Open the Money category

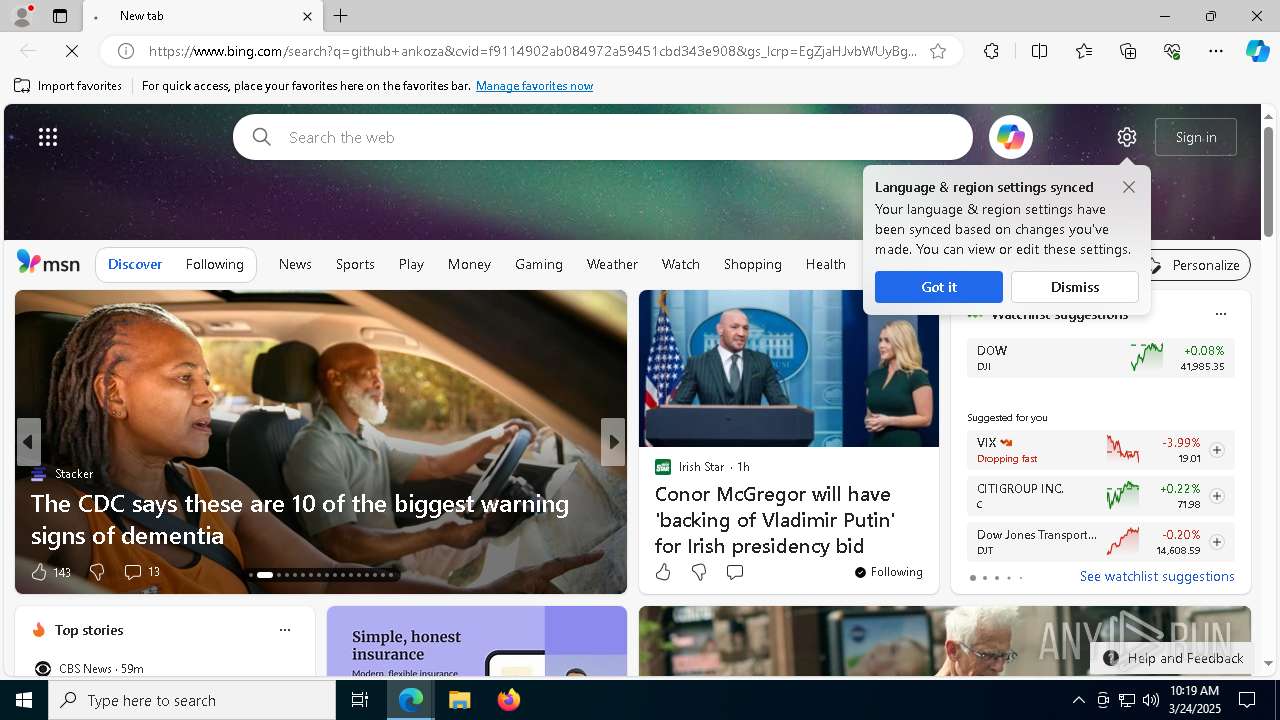[469, 264]
